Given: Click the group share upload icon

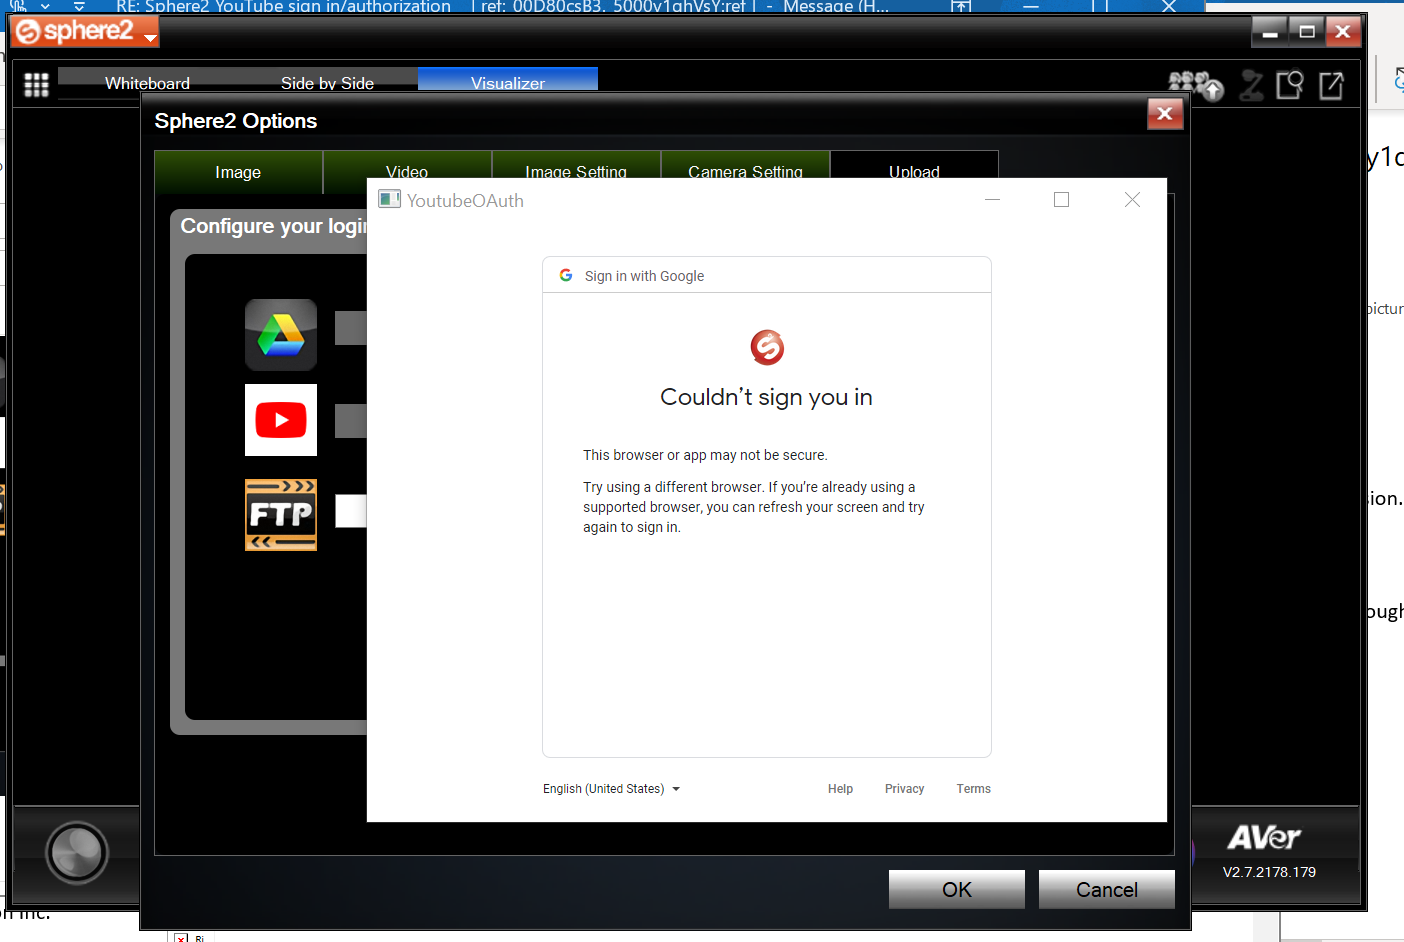Looking at the screenshot, I should (x=1196, y=86).
